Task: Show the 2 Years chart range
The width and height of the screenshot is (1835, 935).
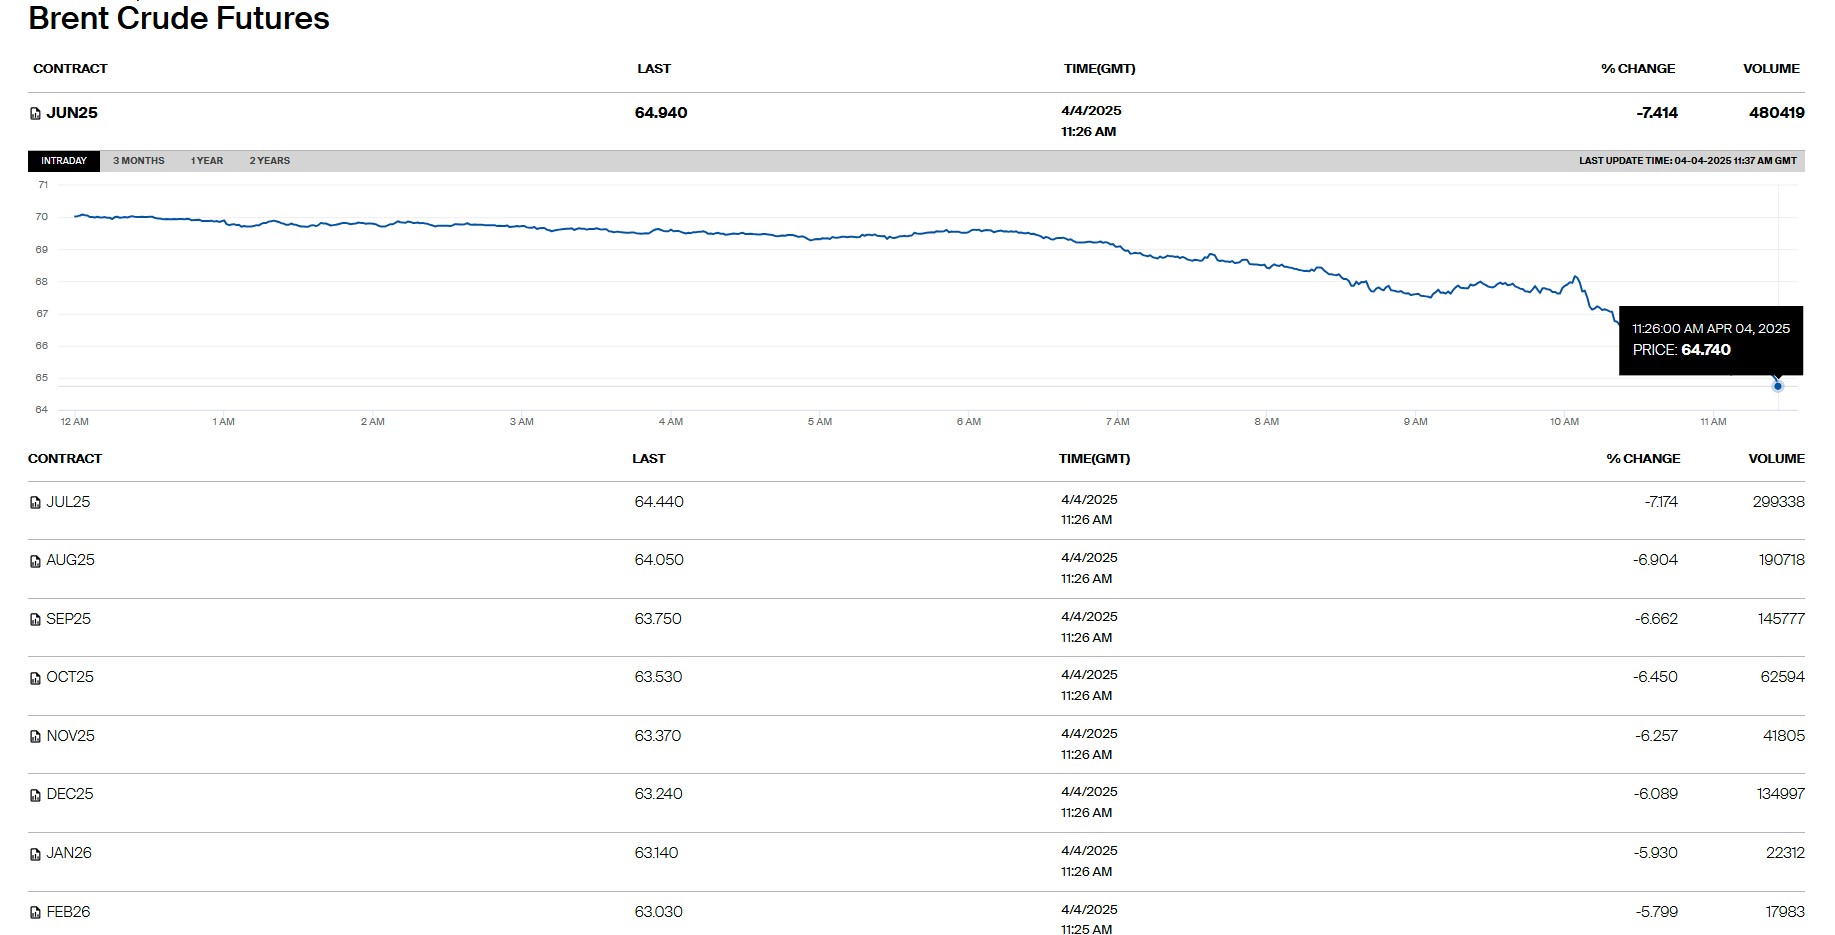Action: pyautogui.click(x=269, y=161)
